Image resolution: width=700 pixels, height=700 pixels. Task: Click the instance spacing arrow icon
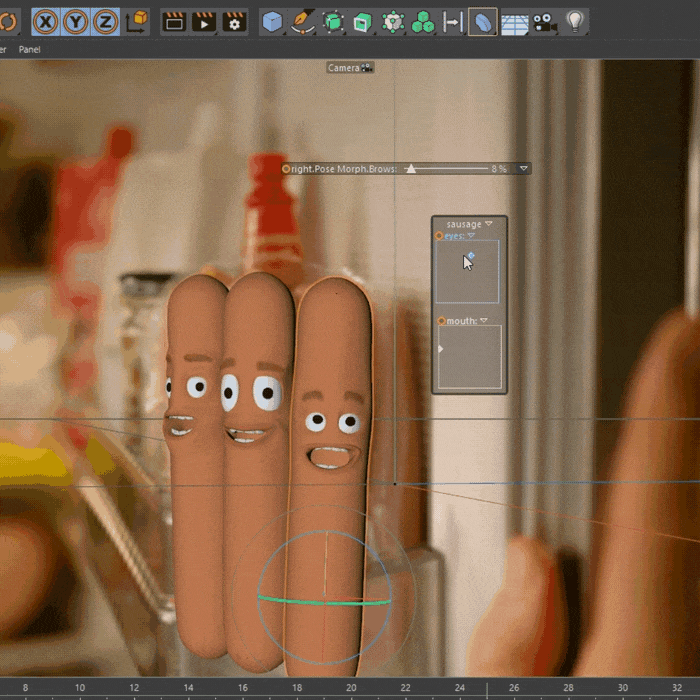click(x=452, y=21)
